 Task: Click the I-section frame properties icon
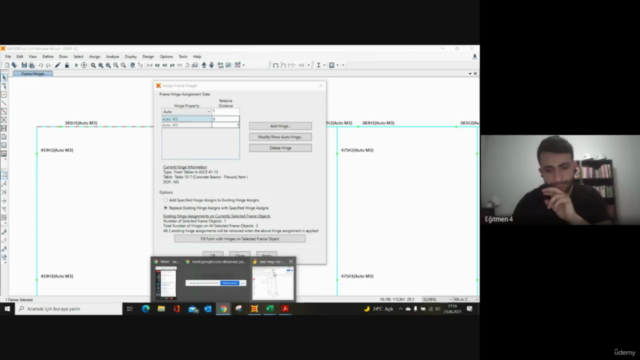coord(318,65)
